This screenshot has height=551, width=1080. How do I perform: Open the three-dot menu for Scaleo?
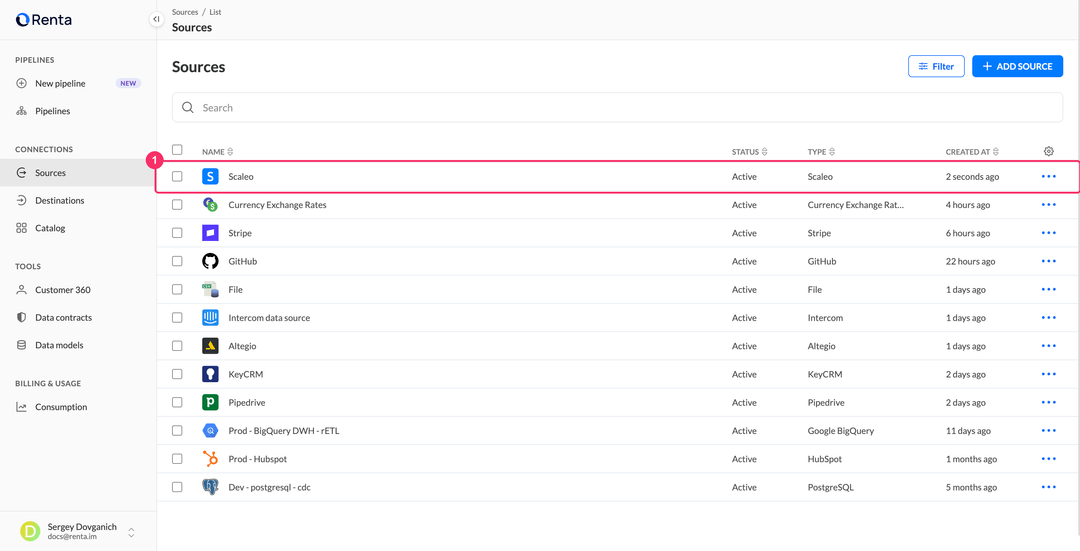coord(1048,176)
